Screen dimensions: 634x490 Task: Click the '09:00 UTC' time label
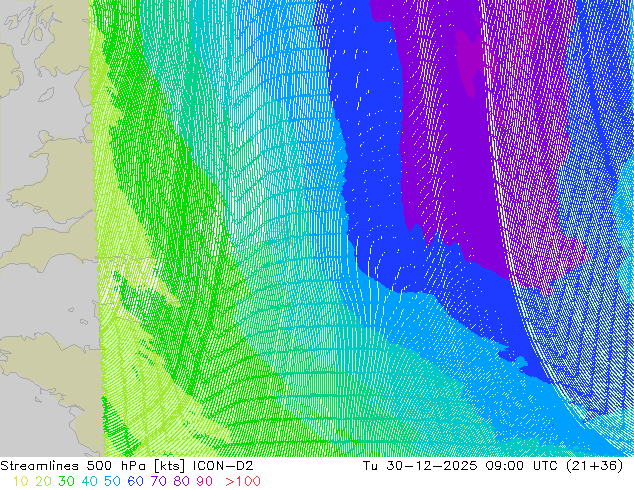pyautogui.click(x=524, y=465)
